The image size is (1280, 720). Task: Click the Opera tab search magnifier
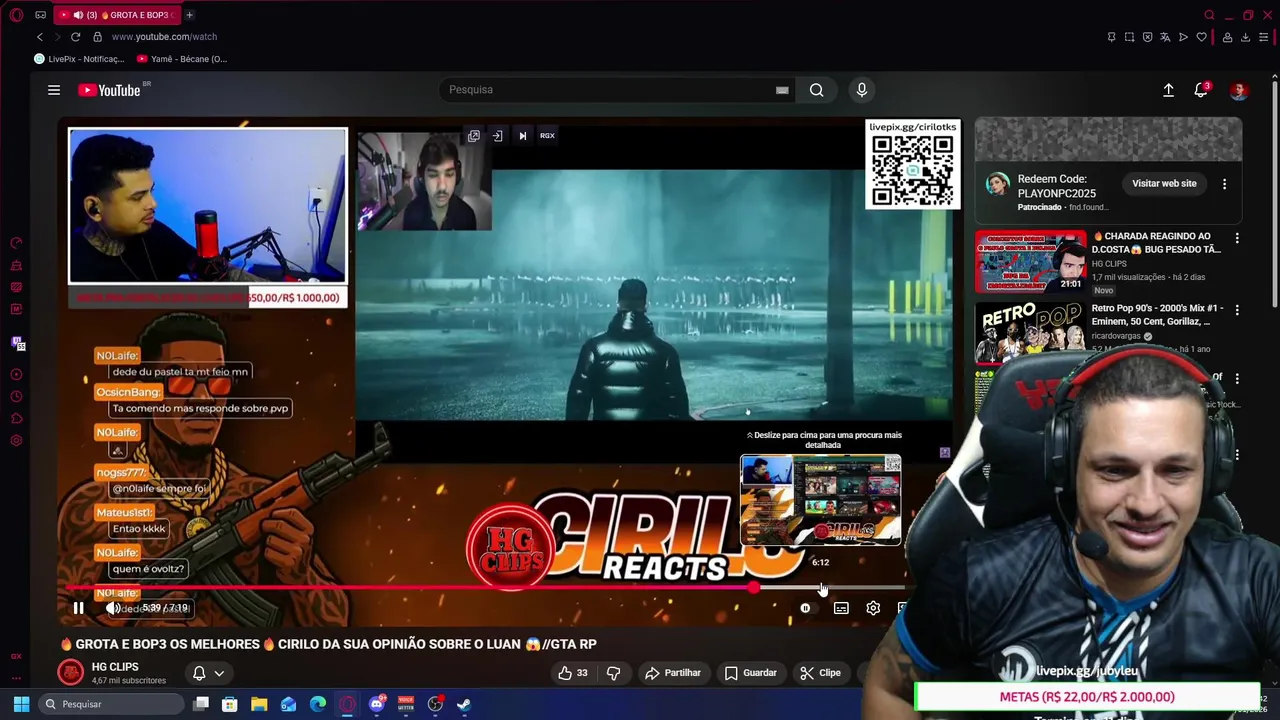1209,15
